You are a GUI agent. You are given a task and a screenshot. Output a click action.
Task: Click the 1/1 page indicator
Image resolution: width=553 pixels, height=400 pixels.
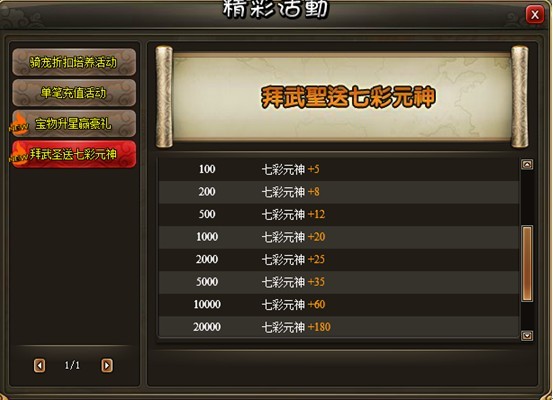coord(72,365)
